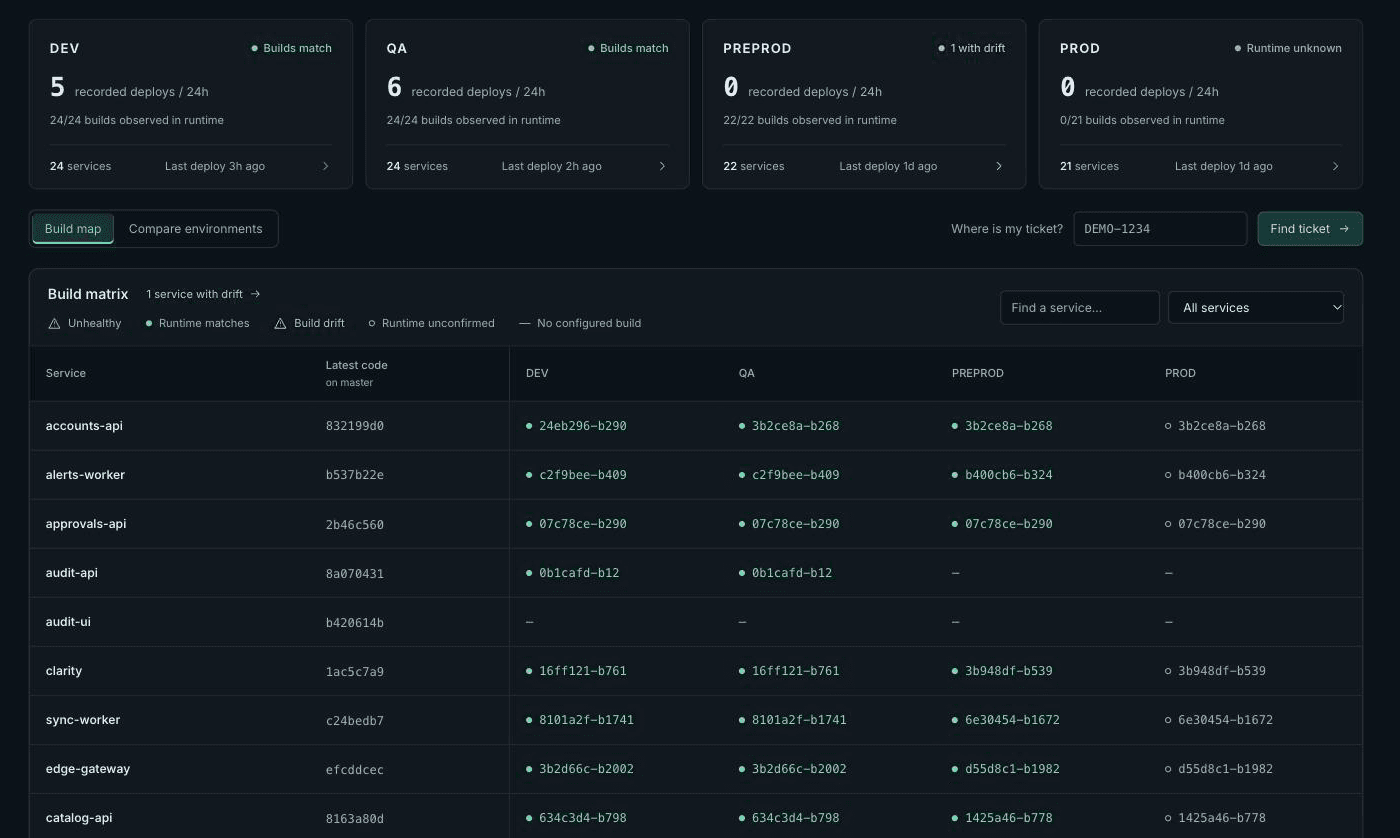Click 'Last deploy 2h ago' on QA card
The height and width of the screenshot is (838, 1400).
[x=552, y=166]
